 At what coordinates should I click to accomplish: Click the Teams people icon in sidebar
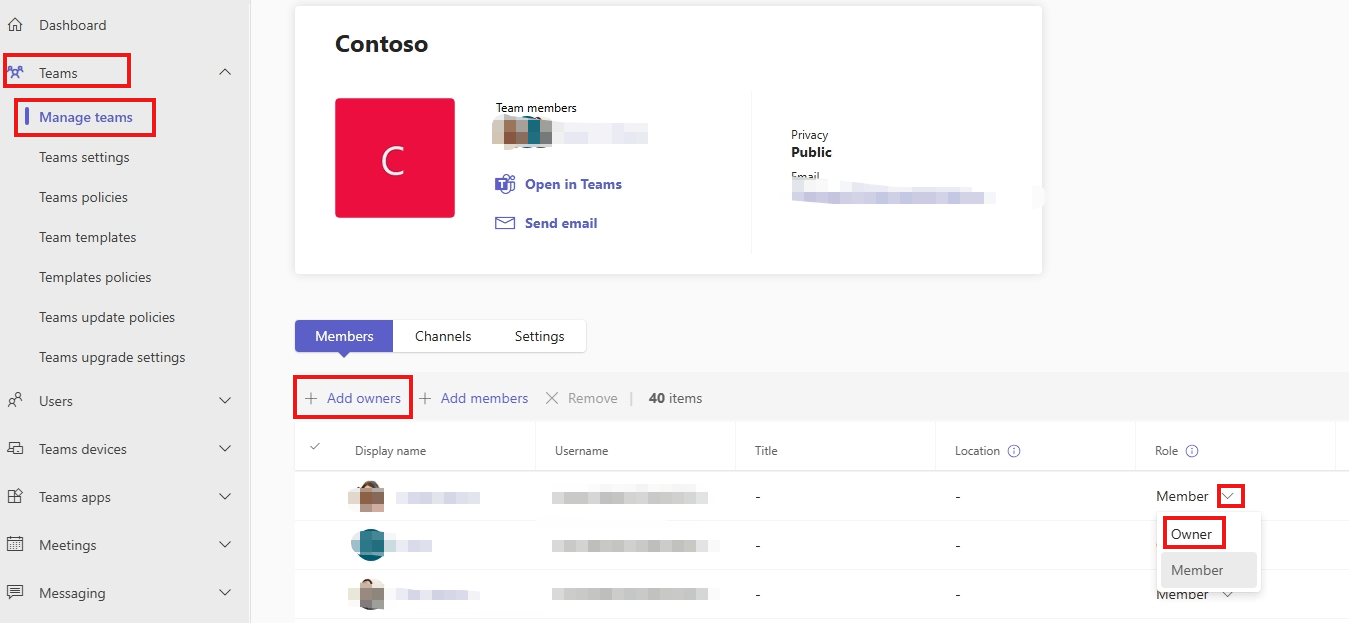click(x=16, y=72)
